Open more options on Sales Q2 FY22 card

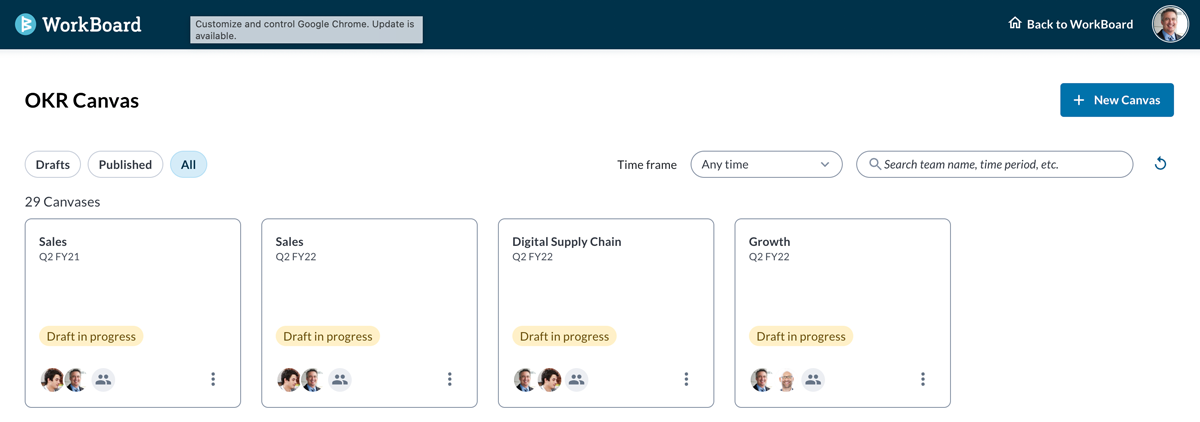449,379
